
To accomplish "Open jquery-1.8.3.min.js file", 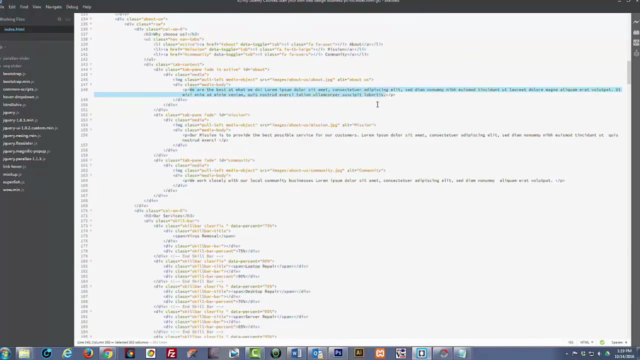I will [x=20, y=120].
